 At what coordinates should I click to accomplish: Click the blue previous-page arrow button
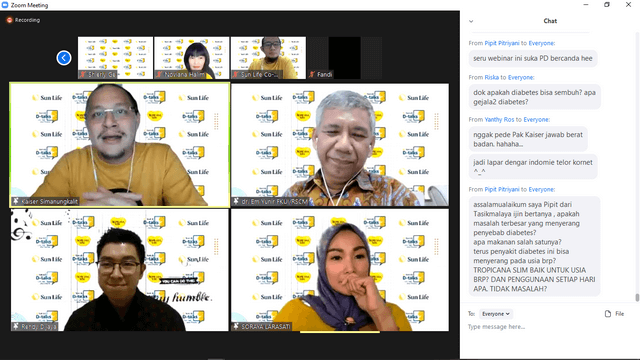(64, 58)
